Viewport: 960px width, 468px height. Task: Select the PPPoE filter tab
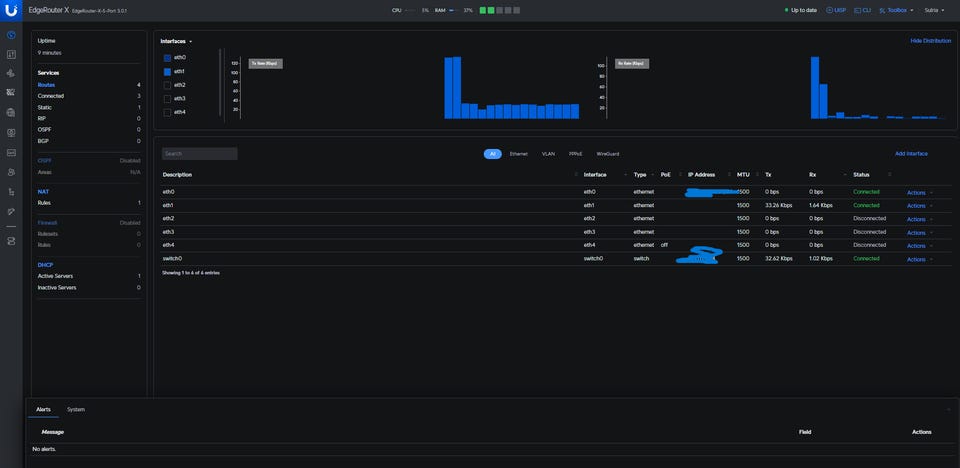pyautogui.click(x=576, y=154)
